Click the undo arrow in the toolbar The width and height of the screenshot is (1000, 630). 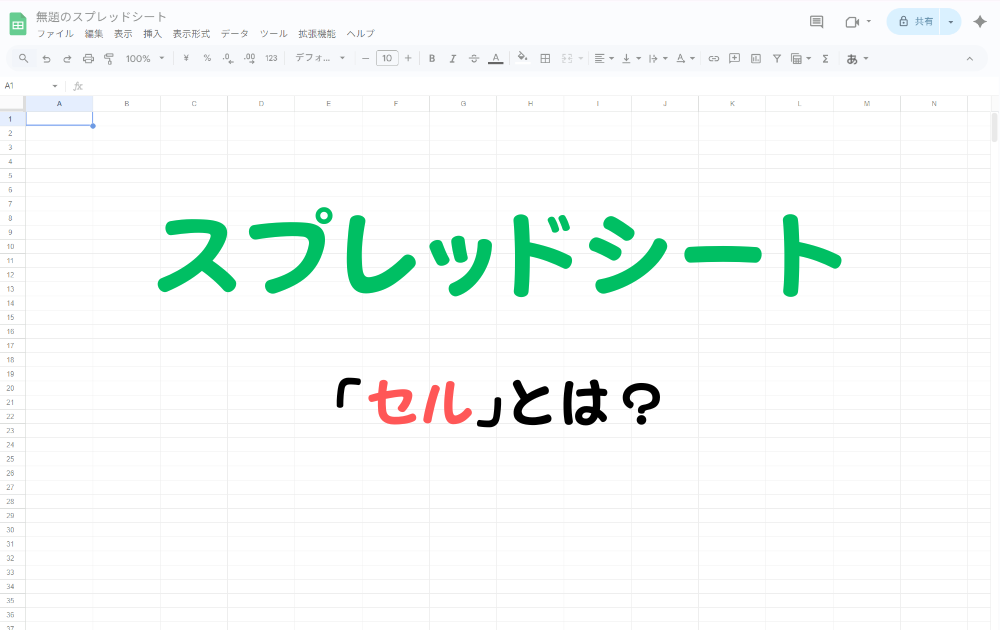click(46, 59)
